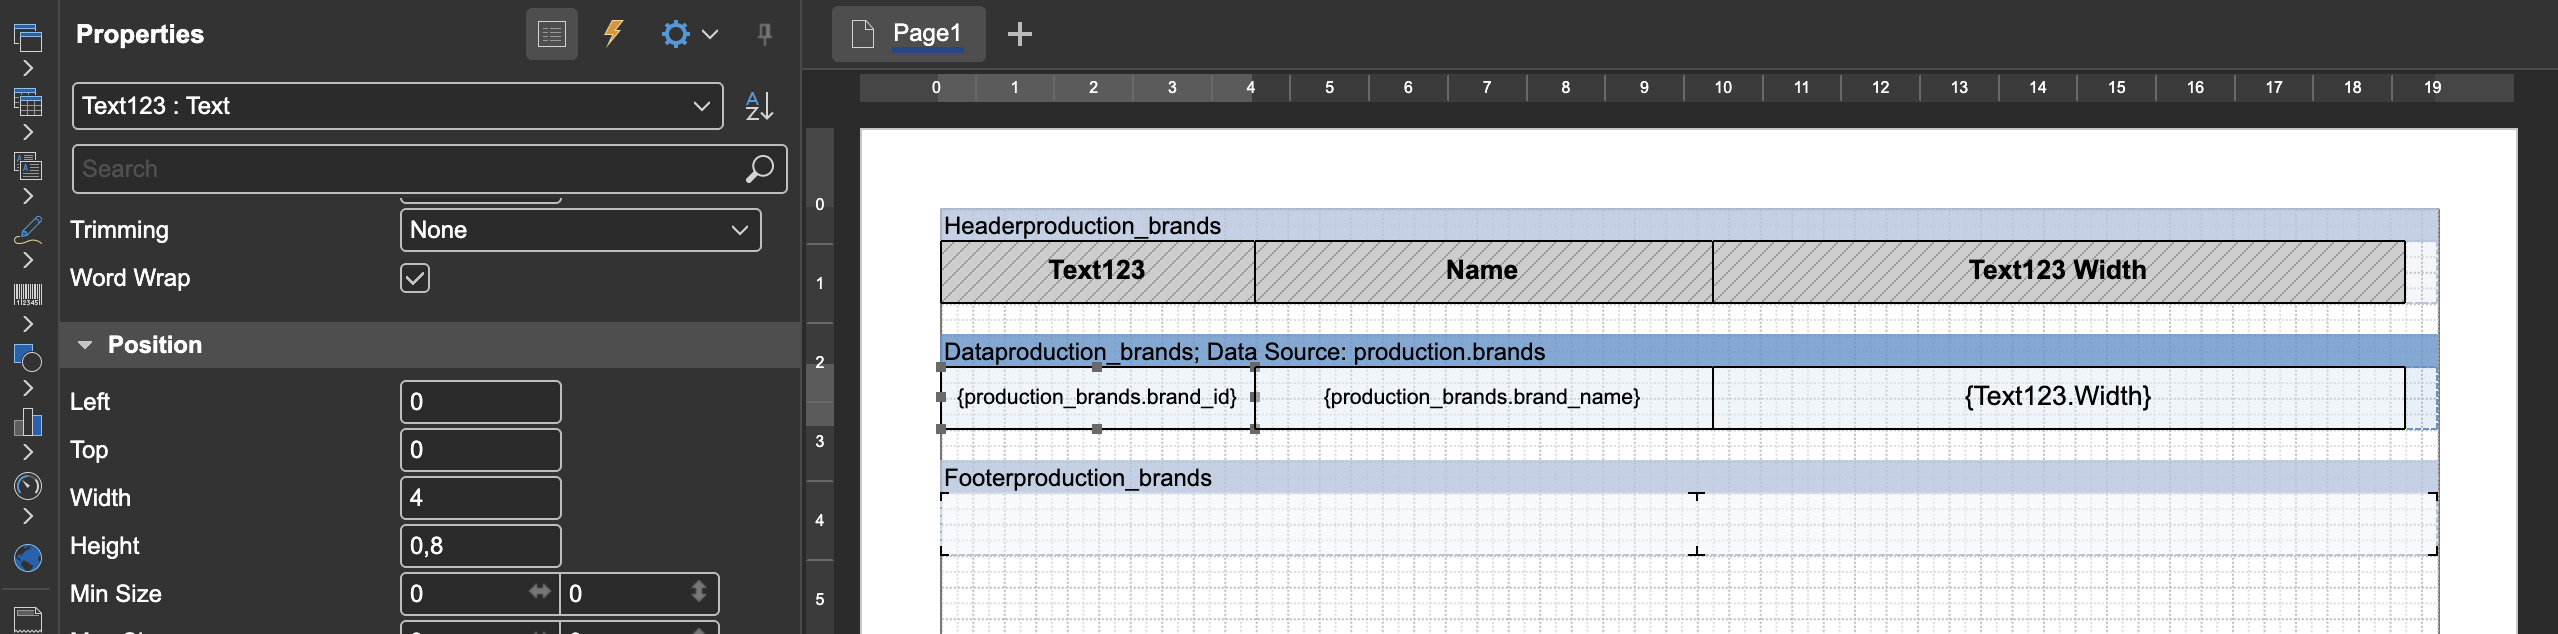Pin the Properties panel
This screenshot has height=634, width=2558.
pos(764,34)
